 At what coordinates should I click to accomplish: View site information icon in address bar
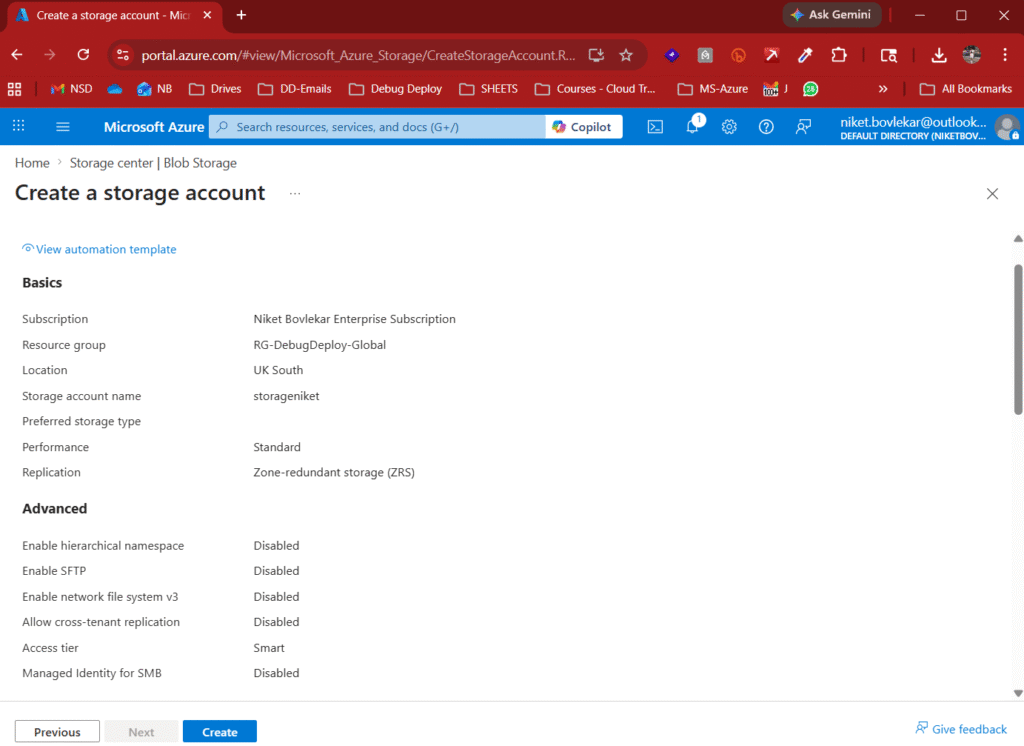click(123, 55)
